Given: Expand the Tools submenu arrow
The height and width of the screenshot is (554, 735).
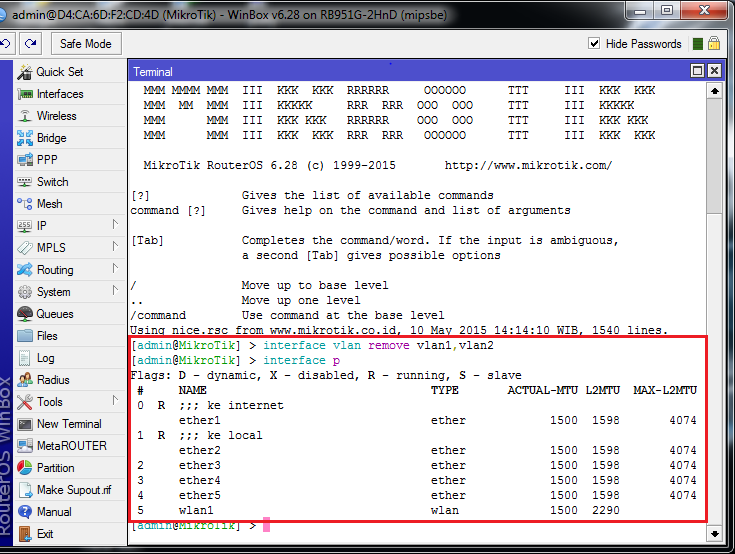Looking at the screenshot, I should coord(115,401).
